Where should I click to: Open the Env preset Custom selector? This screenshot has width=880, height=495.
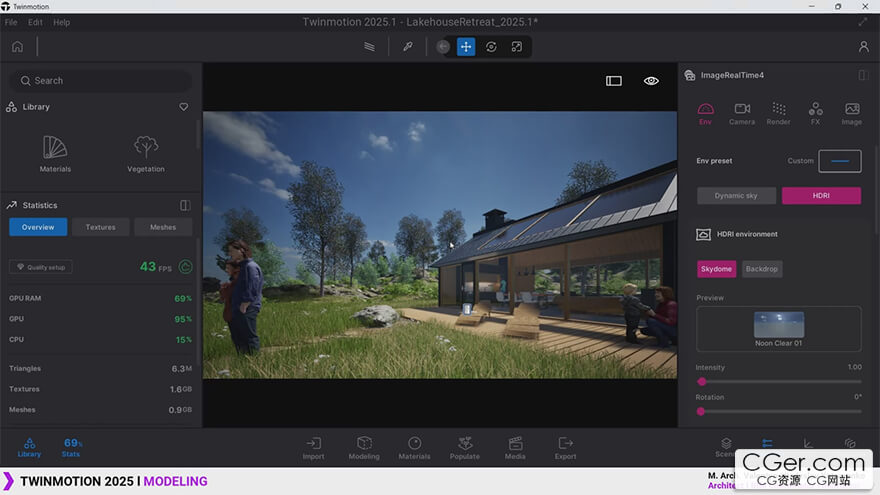(839, 161)
